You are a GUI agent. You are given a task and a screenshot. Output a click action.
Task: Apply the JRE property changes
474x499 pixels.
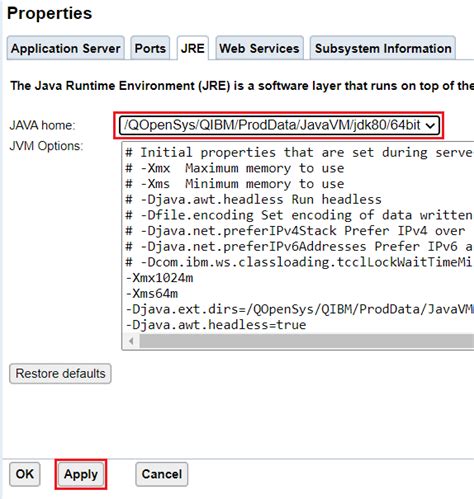pyautogui.click(x=81, y=474)
